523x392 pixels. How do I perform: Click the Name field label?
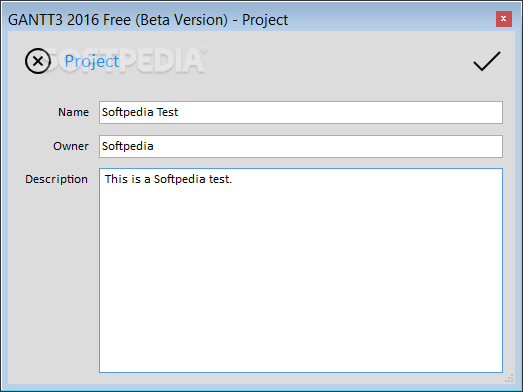pos(73,112)
